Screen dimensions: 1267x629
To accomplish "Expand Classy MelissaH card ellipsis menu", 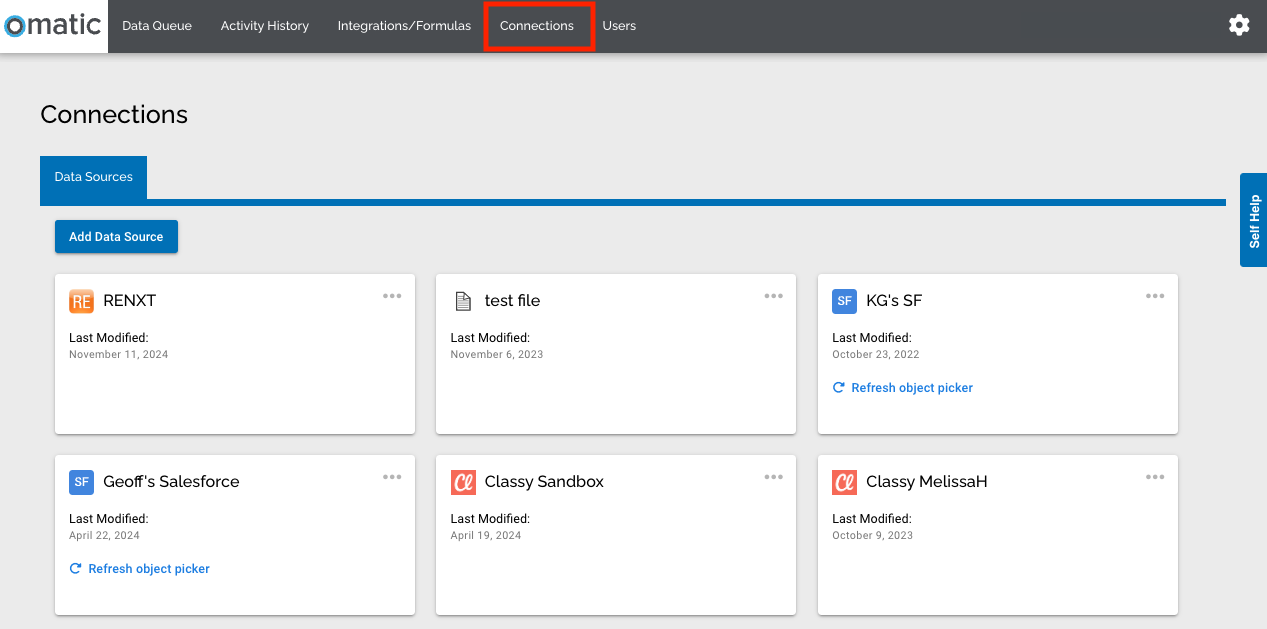I will [x=1155, y=477].
